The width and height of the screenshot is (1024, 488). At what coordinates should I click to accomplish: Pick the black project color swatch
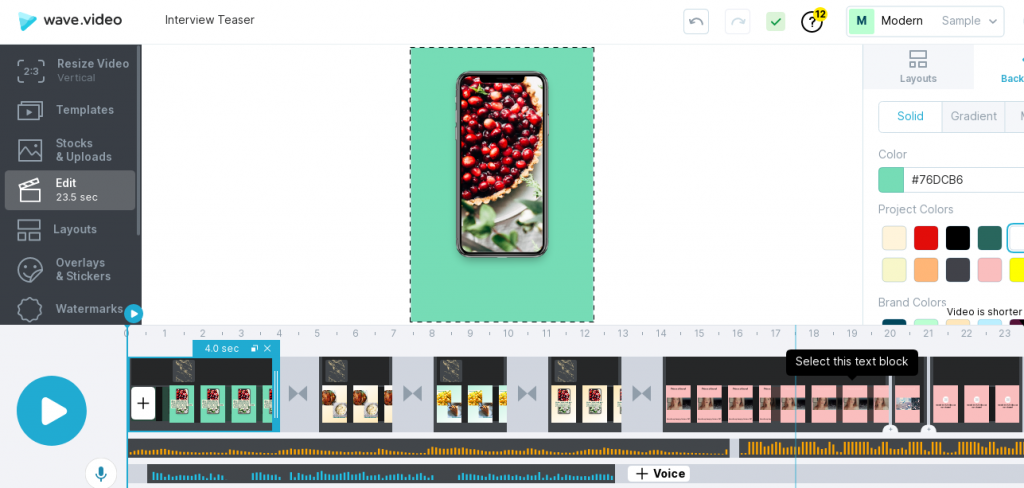958,238
